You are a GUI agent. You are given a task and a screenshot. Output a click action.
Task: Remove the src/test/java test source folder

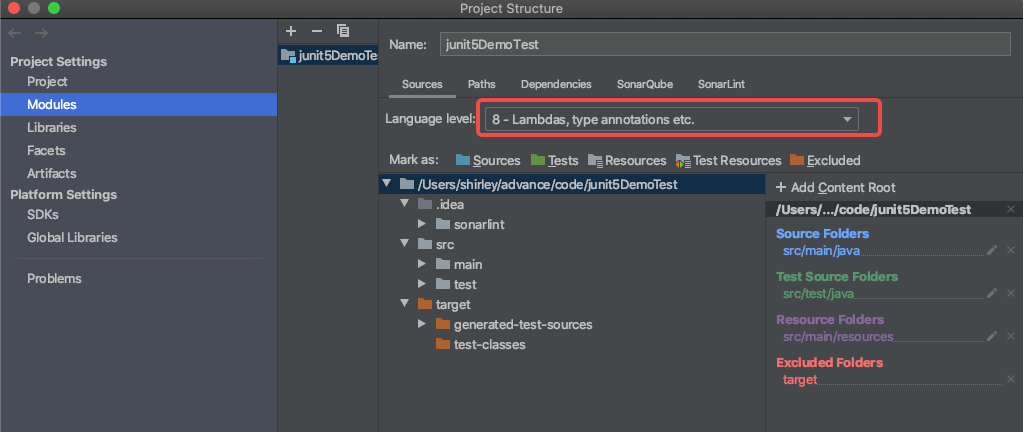click(x=1010, y=293)
